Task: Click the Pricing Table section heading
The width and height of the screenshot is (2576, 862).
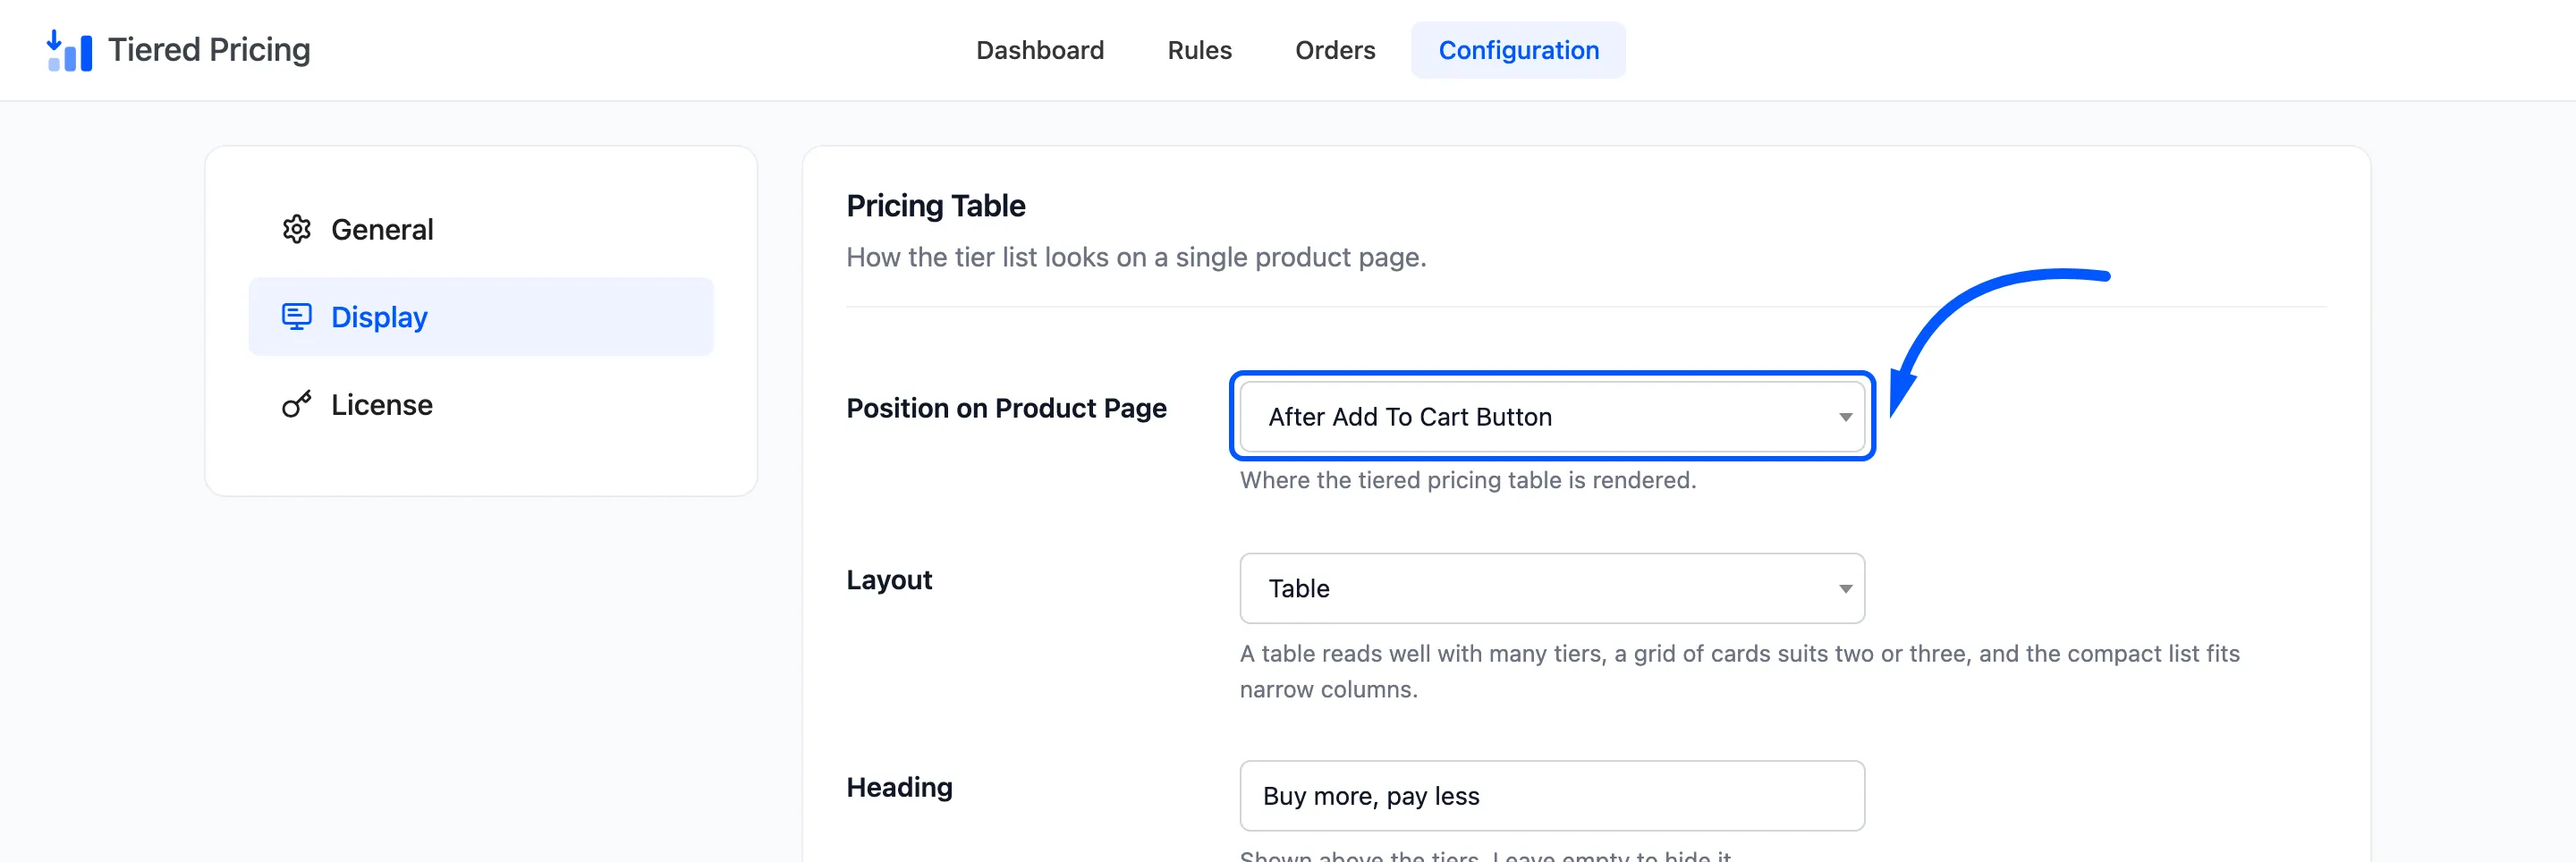Action: point(935,206)
